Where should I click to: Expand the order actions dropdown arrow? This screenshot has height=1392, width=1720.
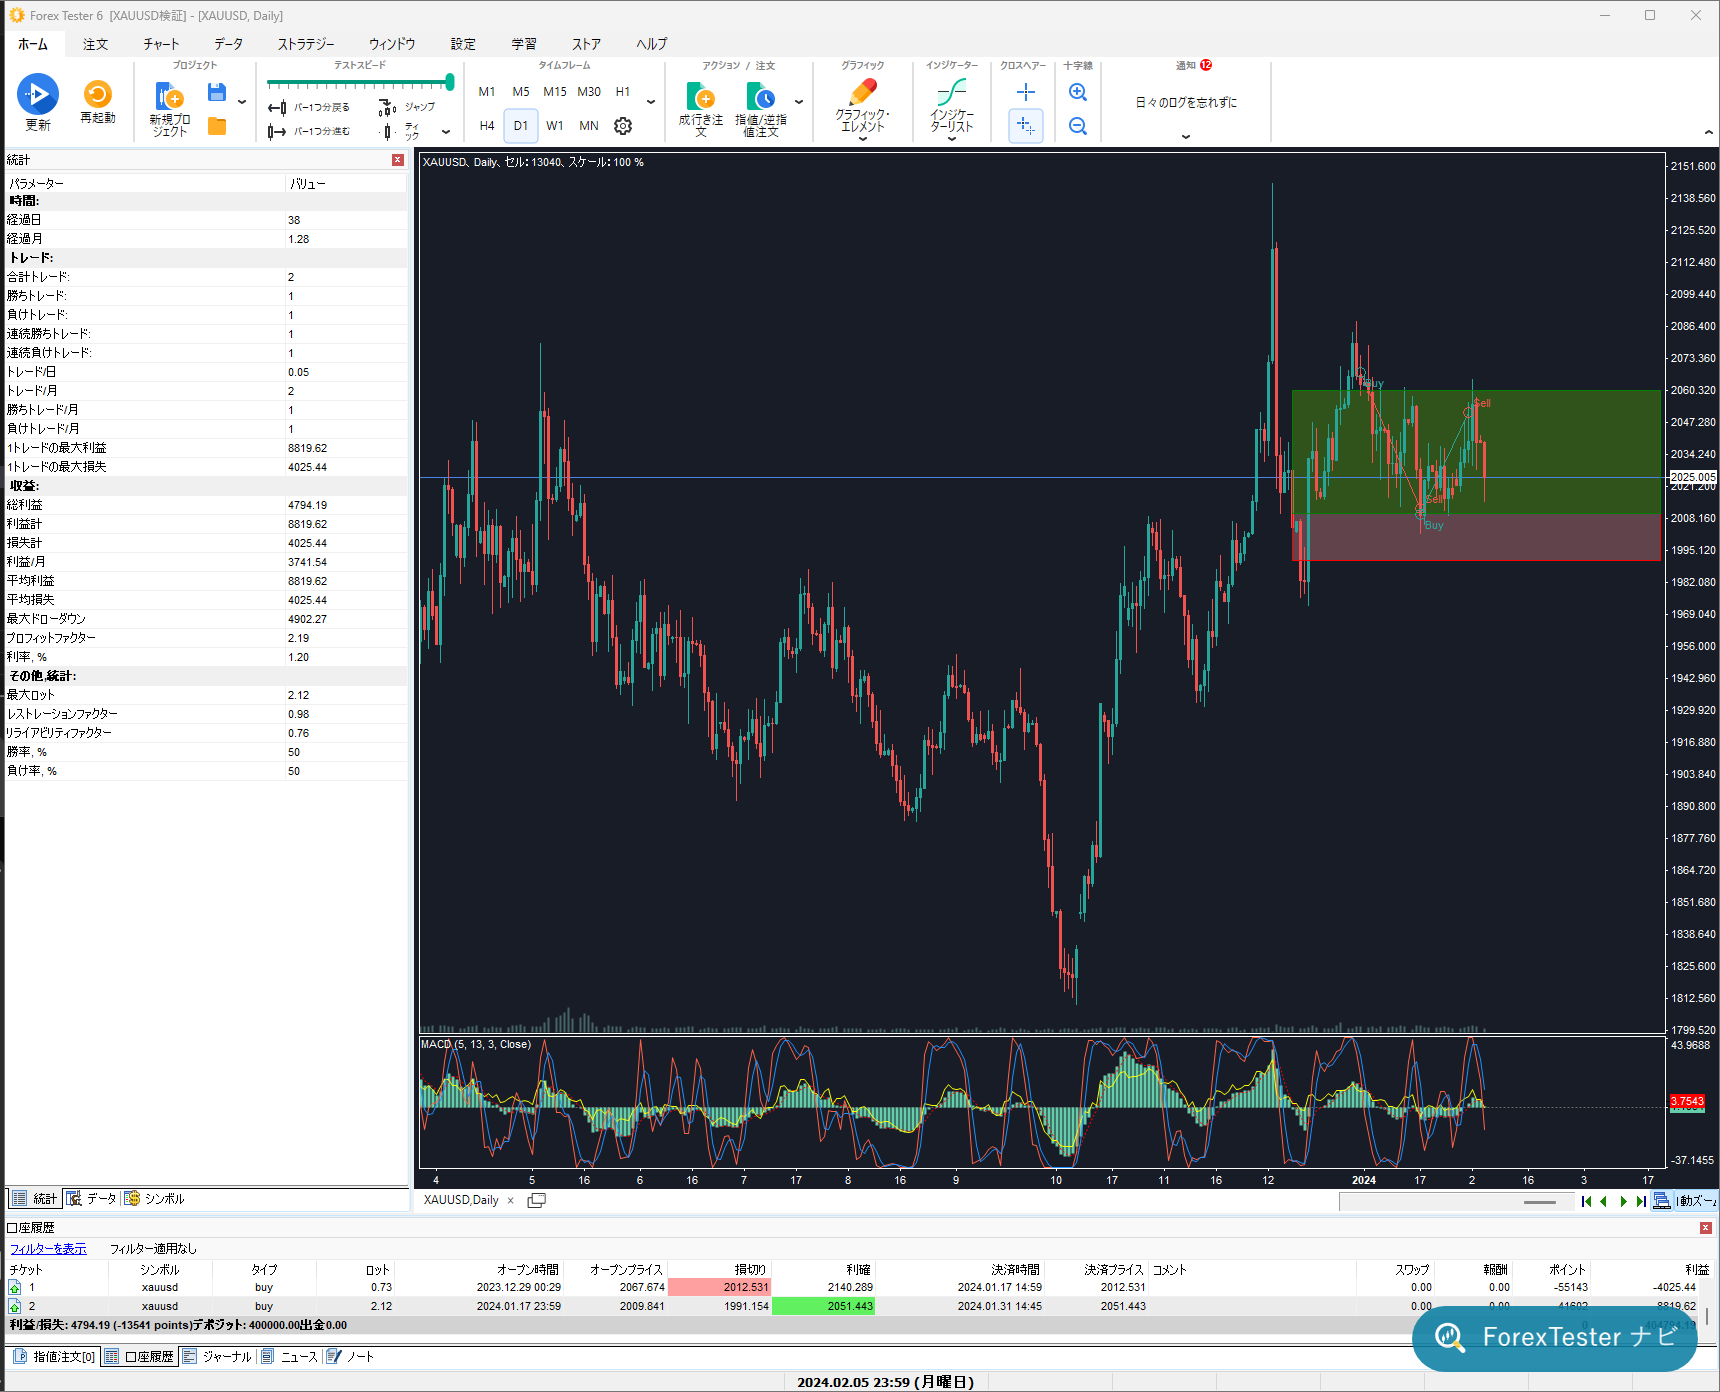click(x=799, y=102)
